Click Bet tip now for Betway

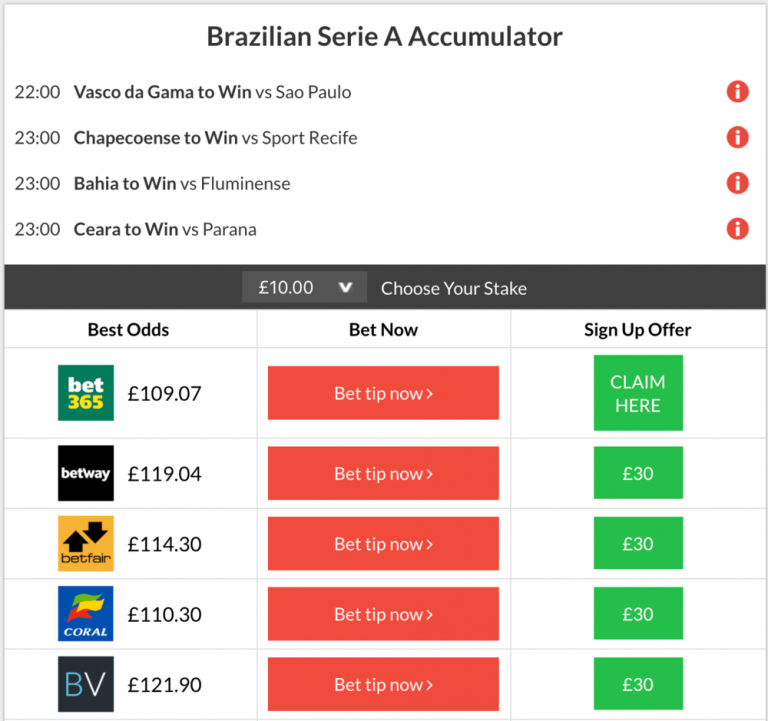click(x=383, y=473)
